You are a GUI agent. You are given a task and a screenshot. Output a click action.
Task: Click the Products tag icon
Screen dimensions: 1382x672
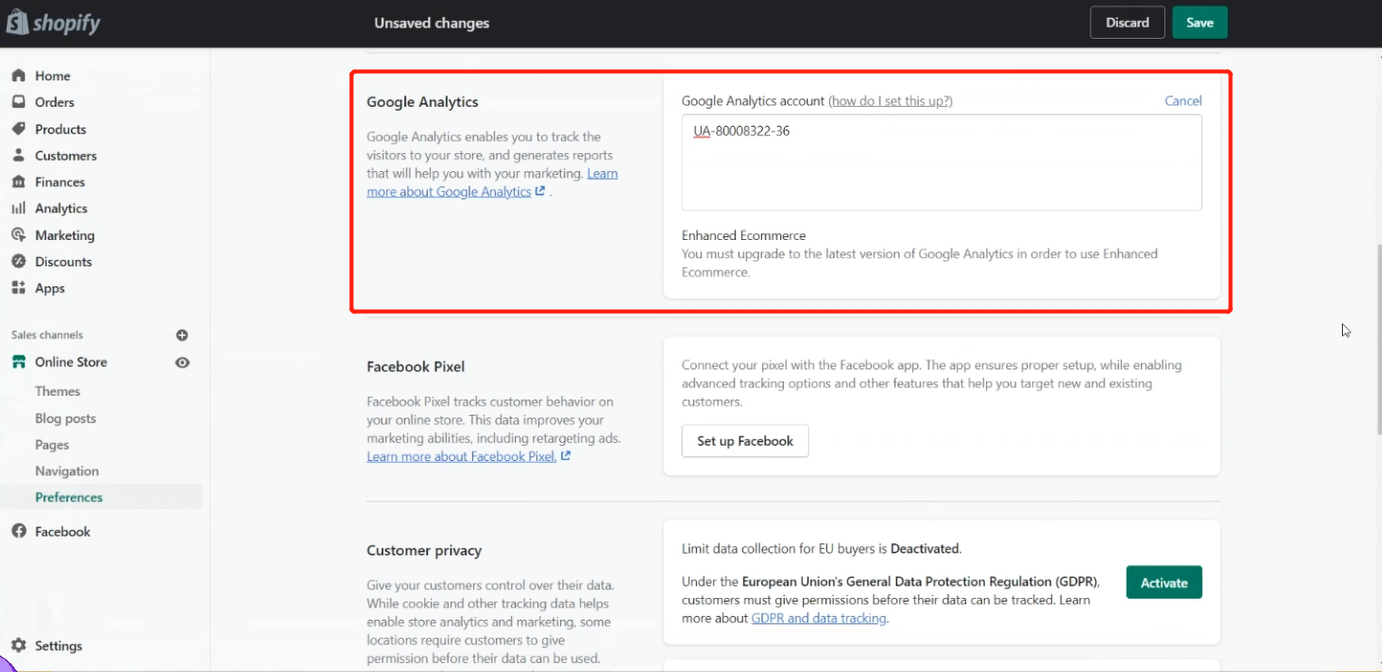(18, 129)
